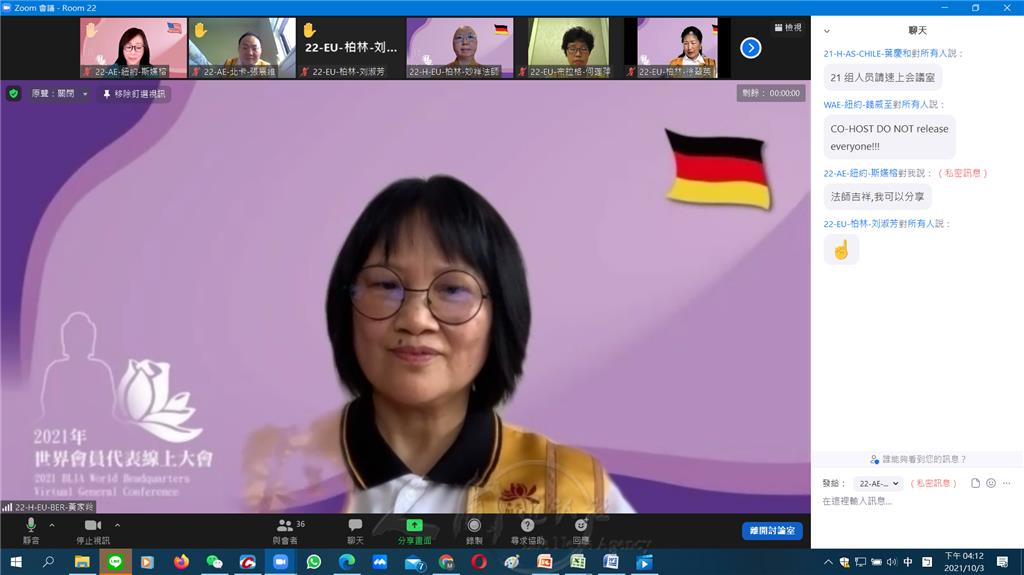Viewport: 1024px width, 575px height.
Task: Open more chat options ellipsis
Action: (x=1006, y=484)
